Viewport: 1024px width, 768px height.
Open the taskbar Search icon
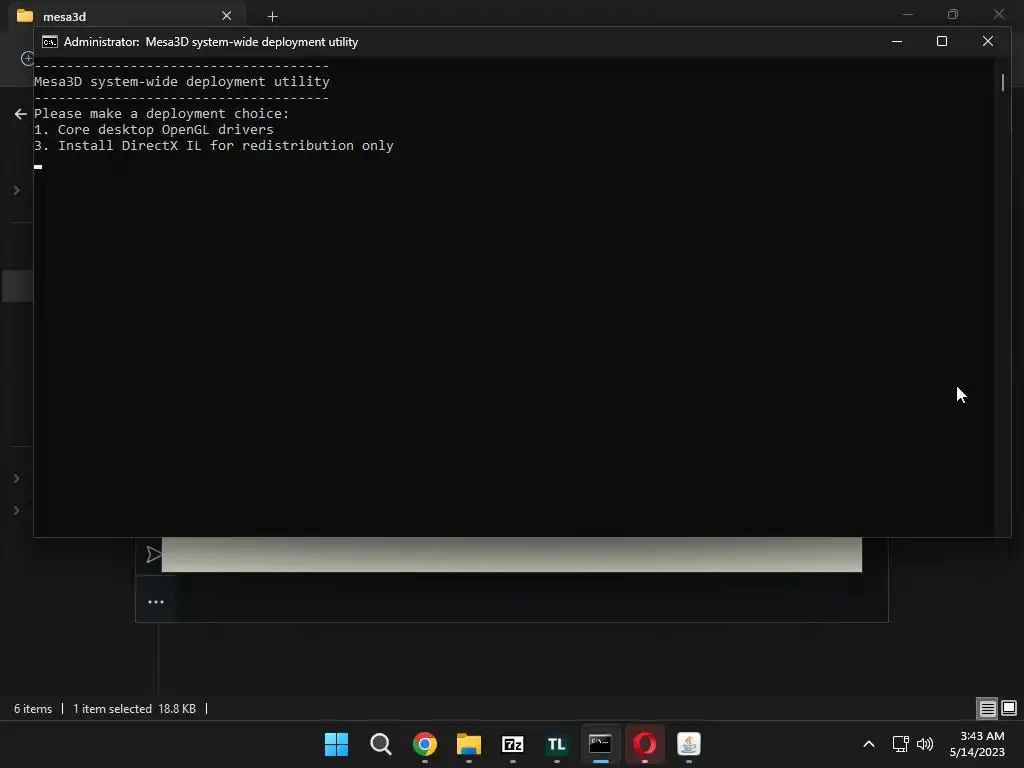tap(381, 744)
